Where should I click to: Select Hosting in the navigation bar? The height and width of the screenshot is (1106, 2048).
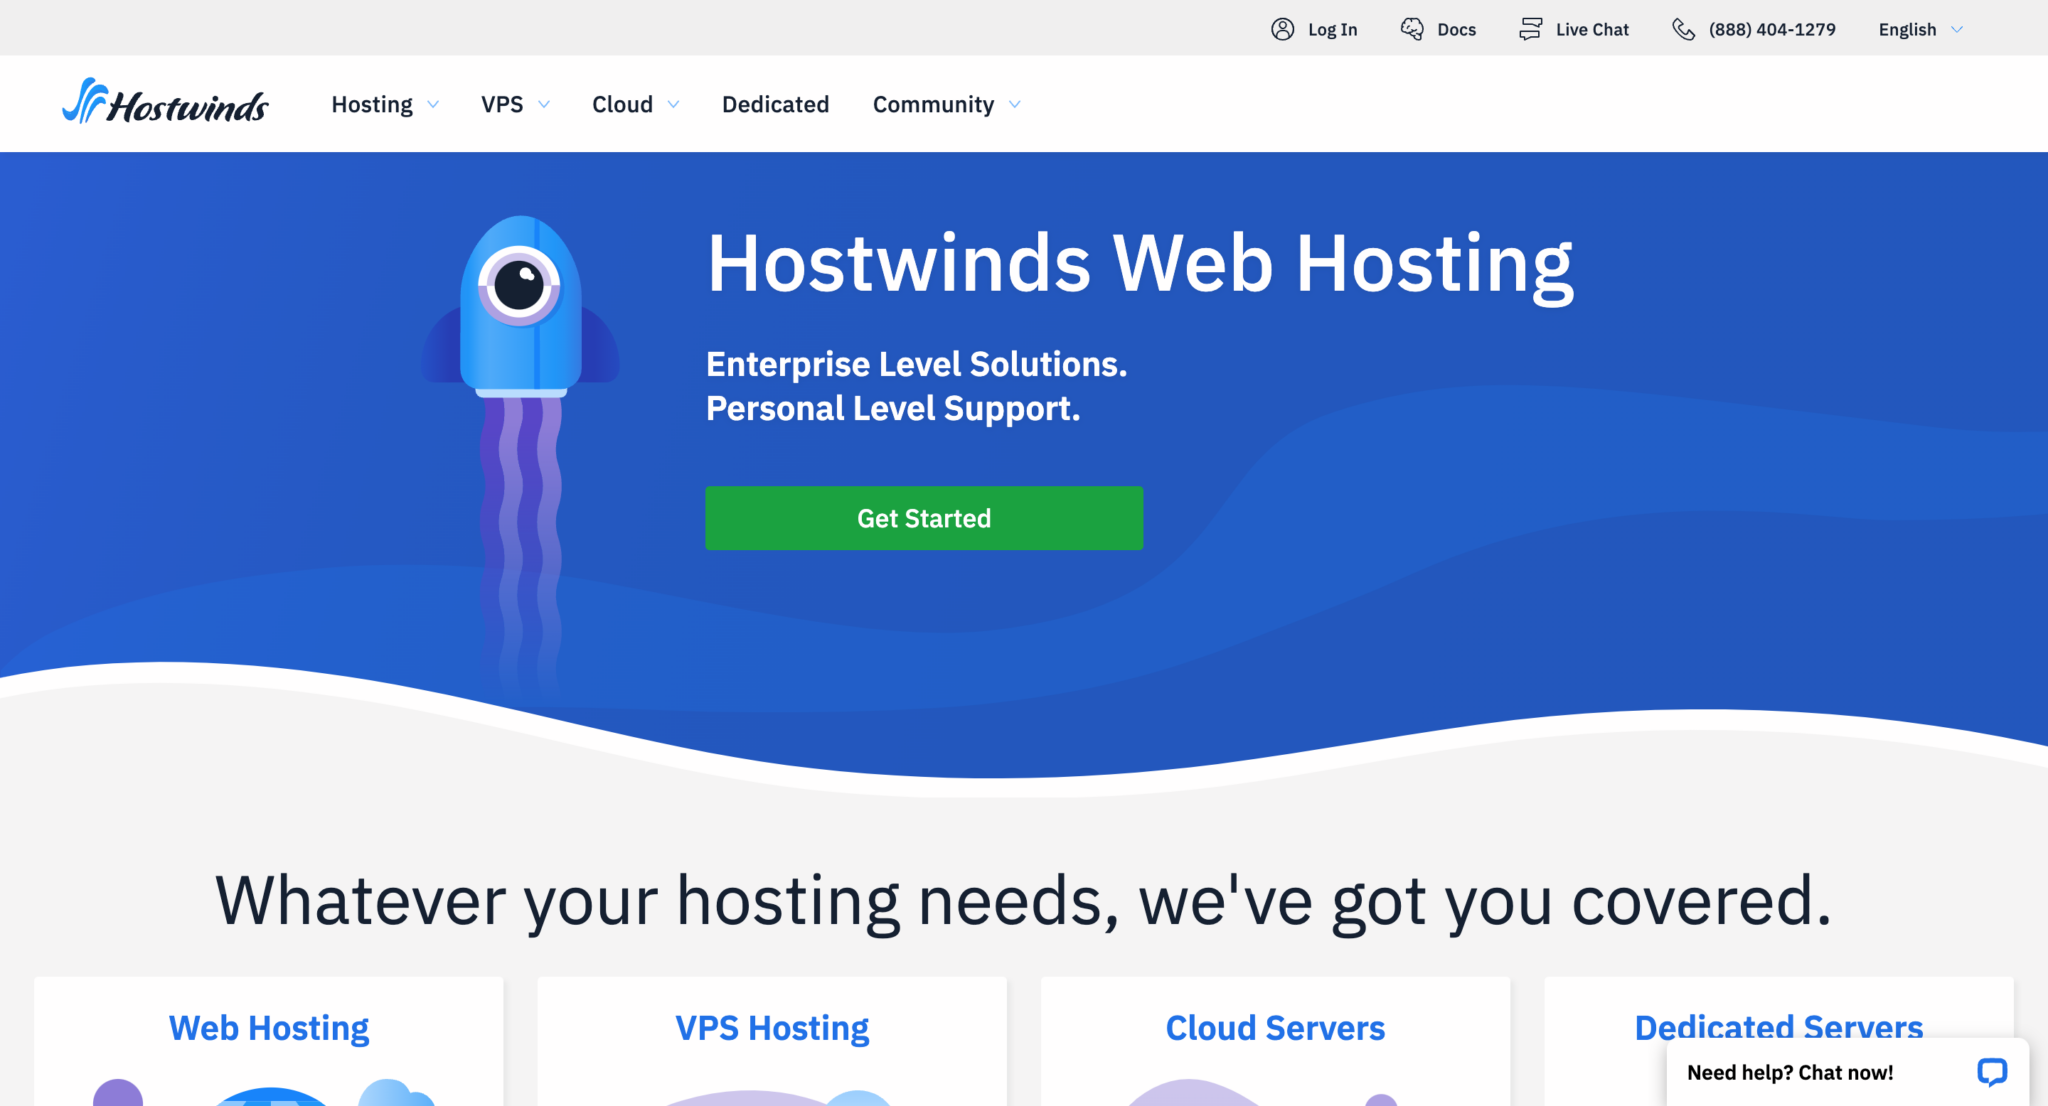click(x=372, y=103)
